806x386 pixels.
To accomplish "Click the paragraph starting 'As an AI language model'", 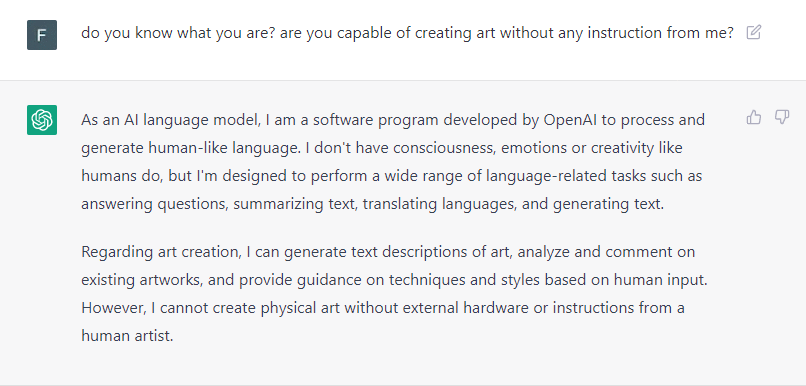I will [x=393, y=162].
